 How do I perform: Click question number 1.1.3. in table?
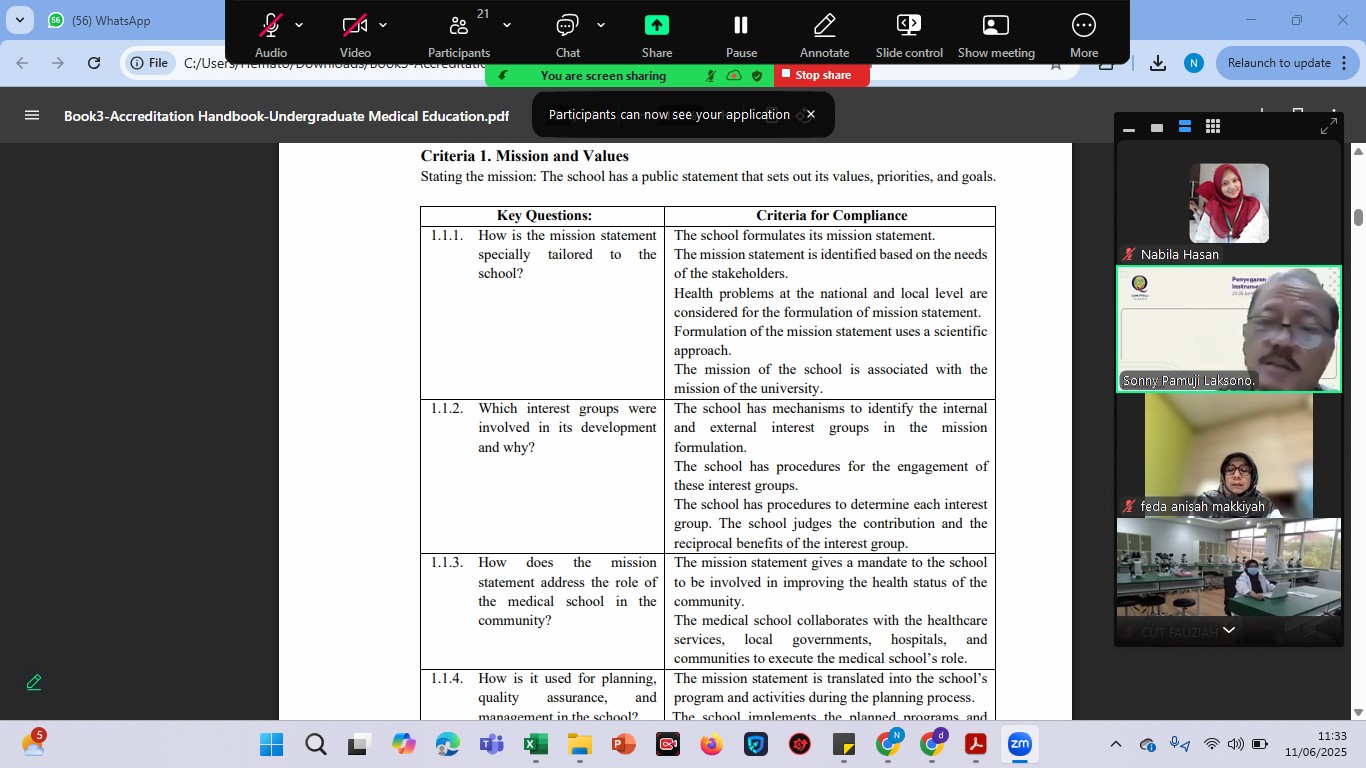click(447, 562)
